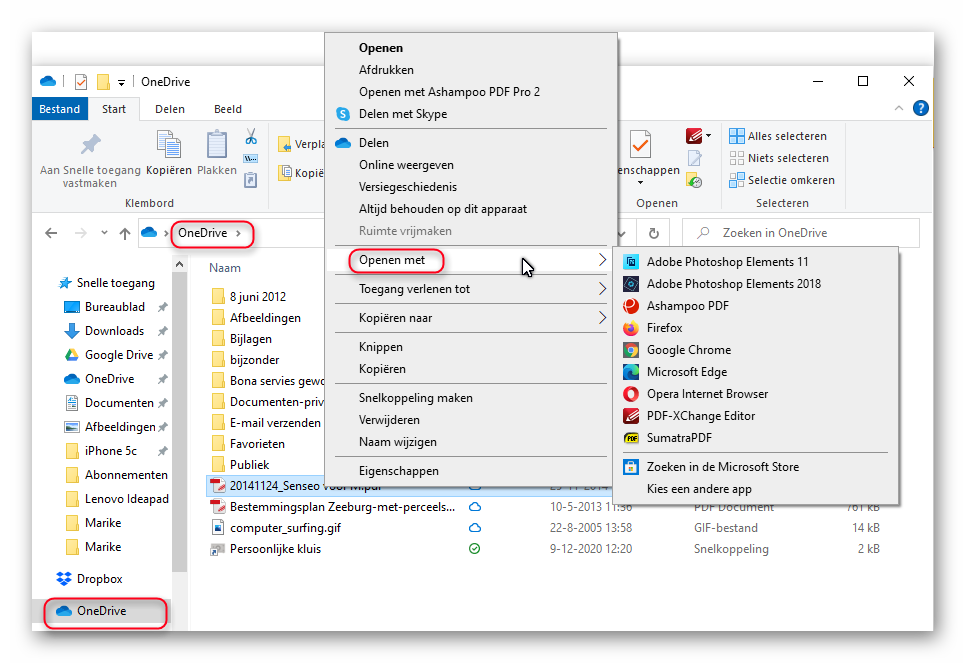Switch to the Delen tab
Viewport: 966px width, 663px height.
[x=169, y=109]
